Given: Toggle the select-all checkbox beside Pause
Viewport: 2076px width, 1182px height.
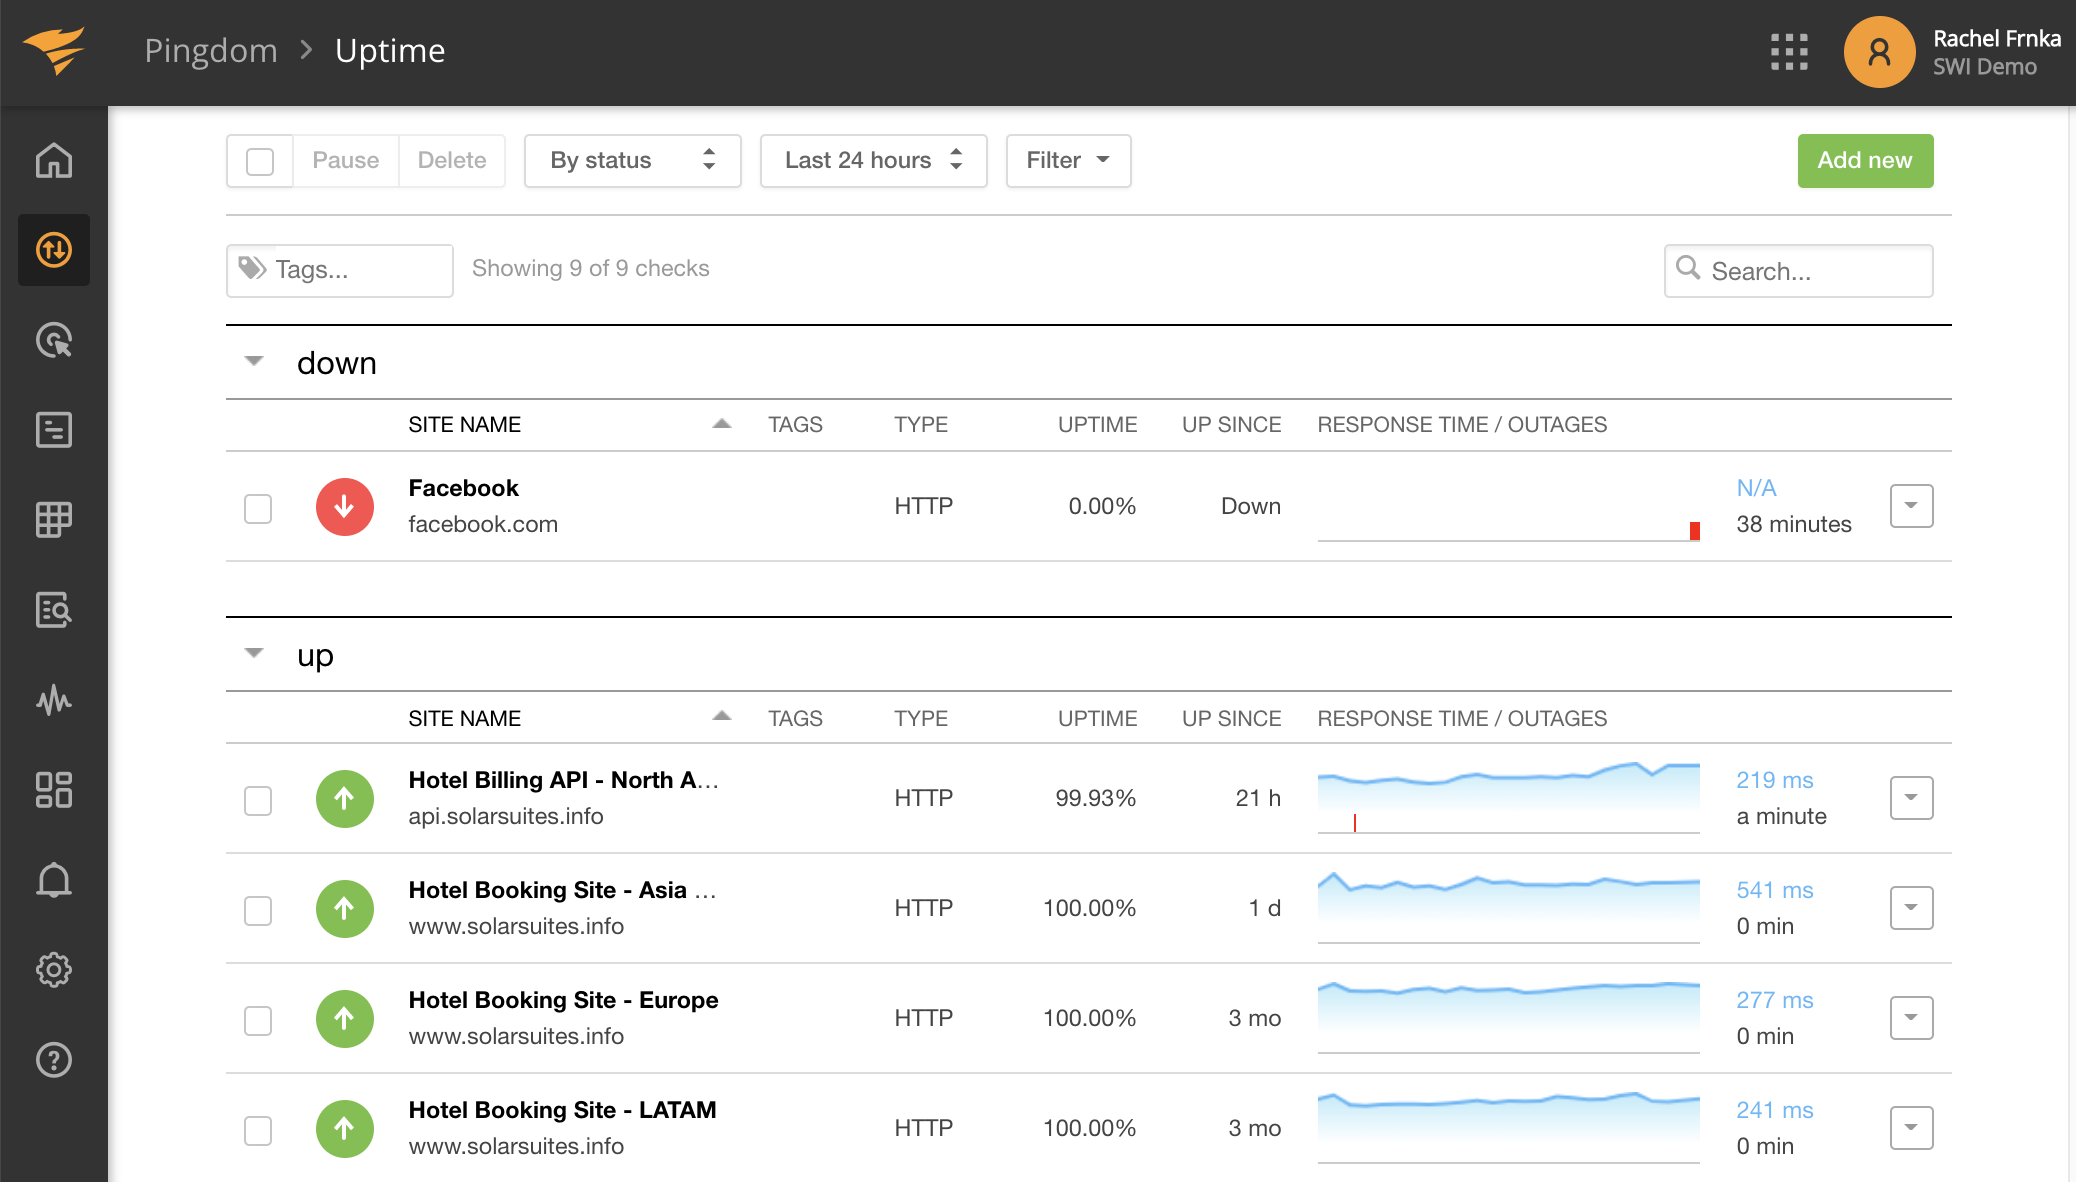Looking at the screenshot, I should tap(260, 161).
